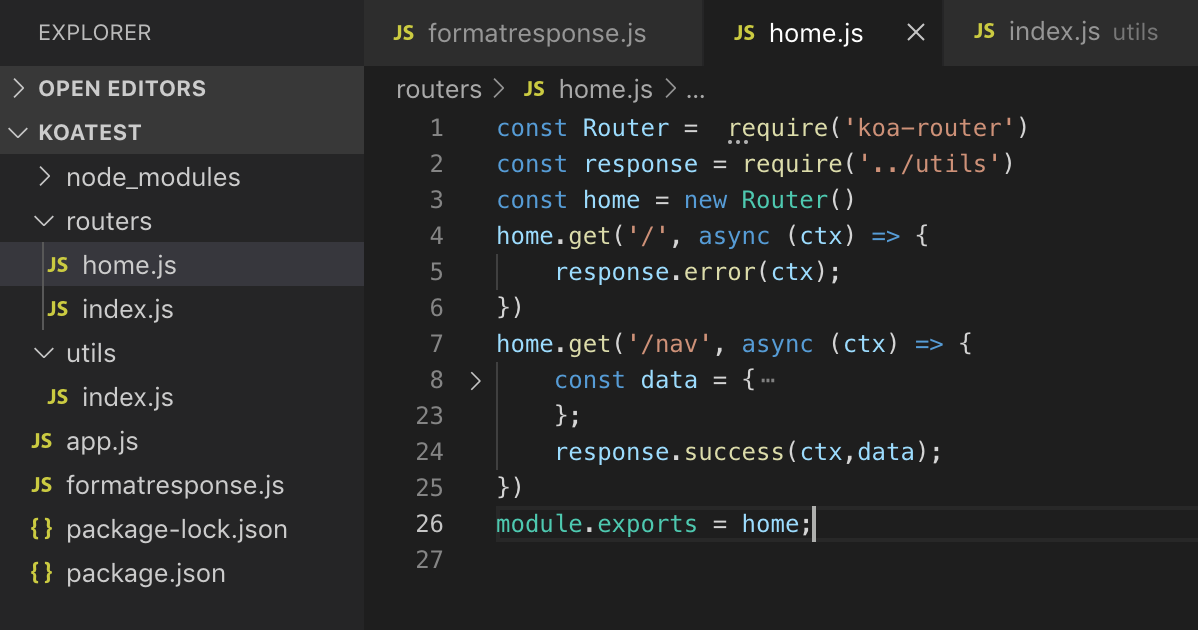Expand the Open Editors section
This screenshot has height=630, width=1198.
pos(19,88)
